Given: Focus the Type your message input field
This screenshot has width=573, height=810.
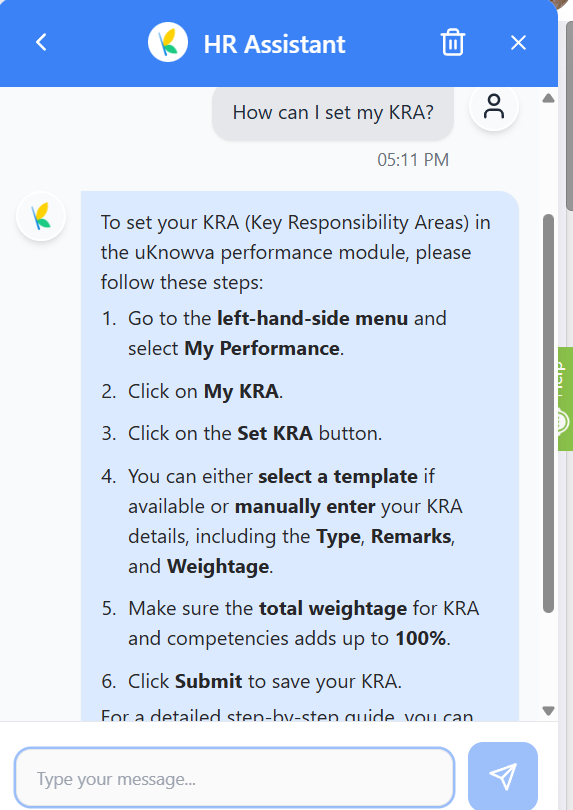Looking at the screenshot, I should click(235, 778).
